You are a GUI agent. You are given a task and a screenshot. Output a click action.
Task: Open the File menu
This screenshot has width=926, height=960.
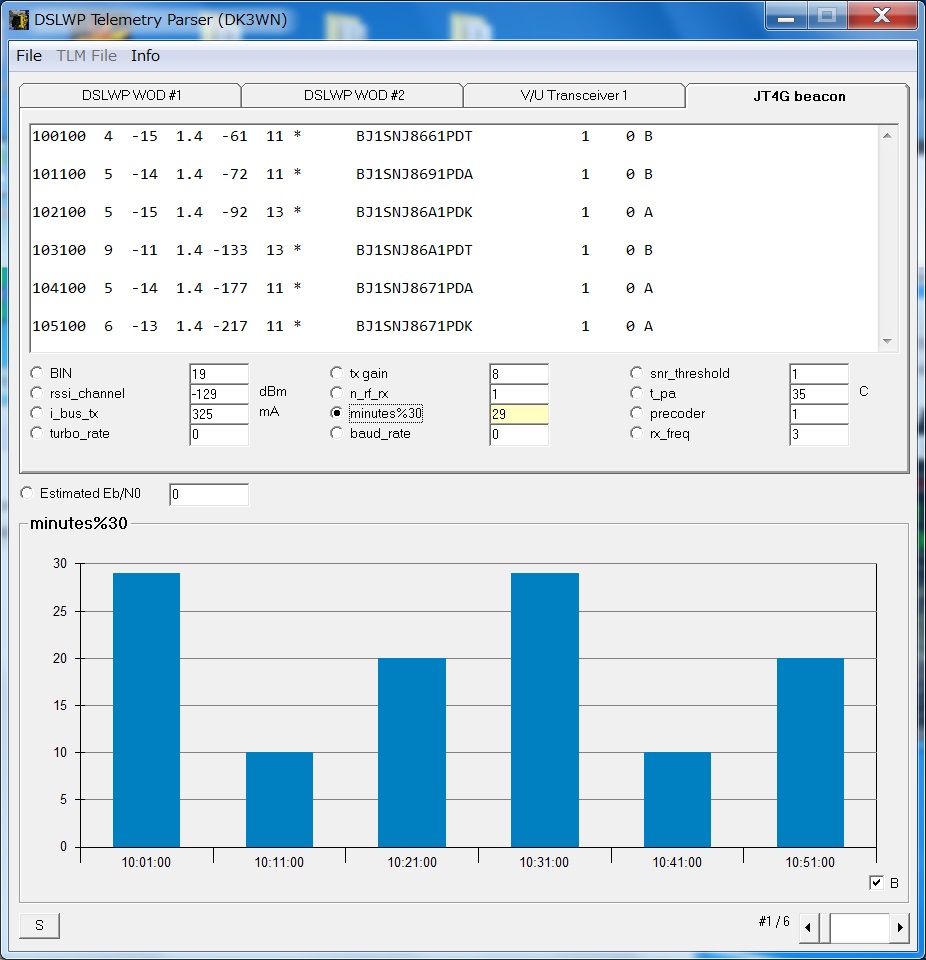(x=29, y=56)
